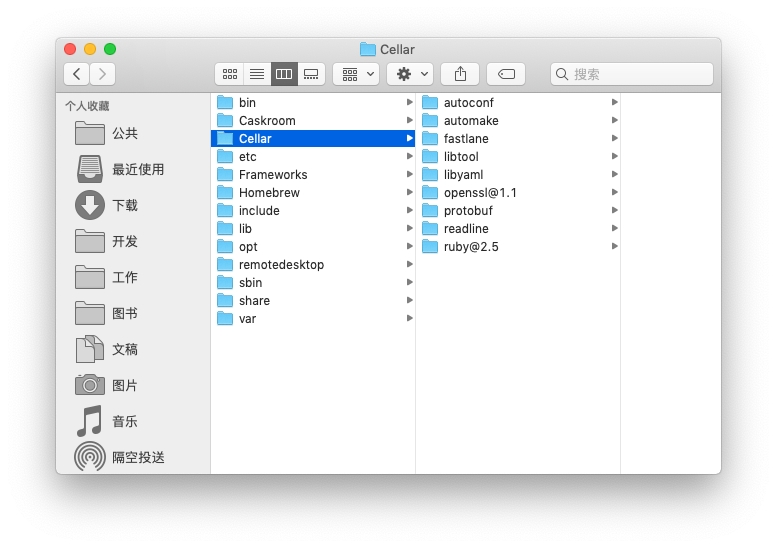Select the openssl@1.1 folder

479,193
